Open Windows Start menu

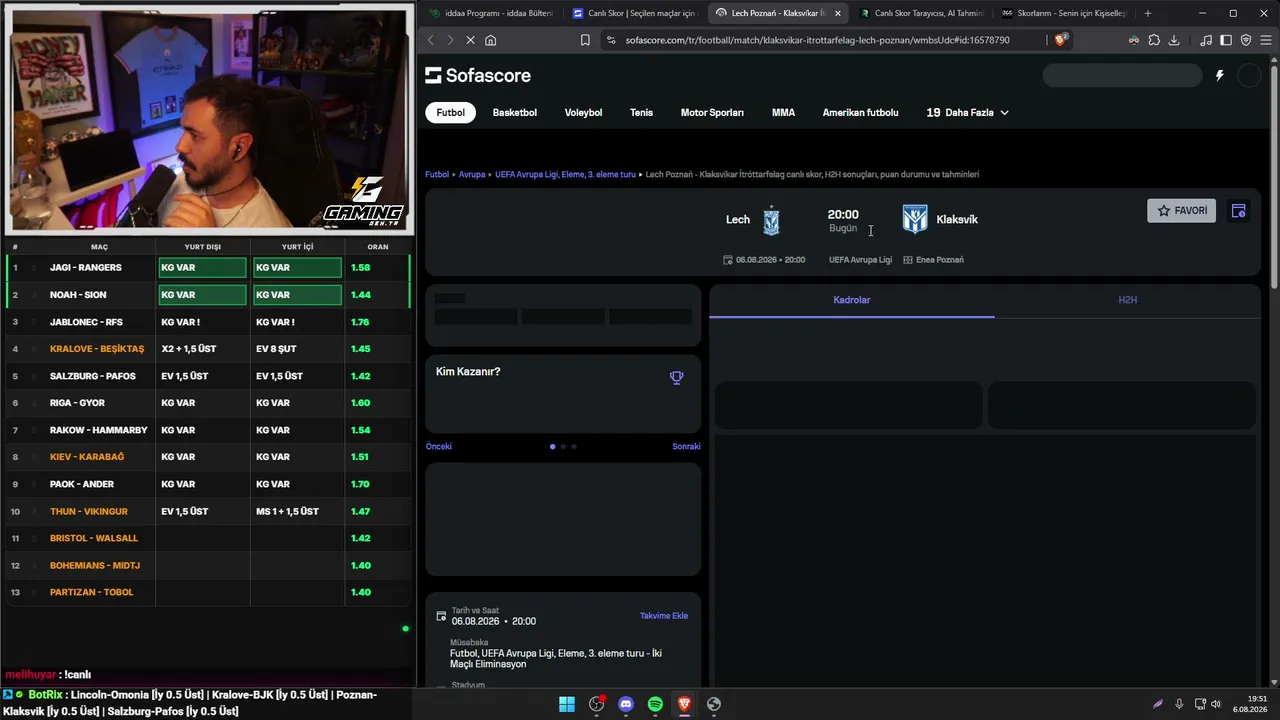click(567, 704)
